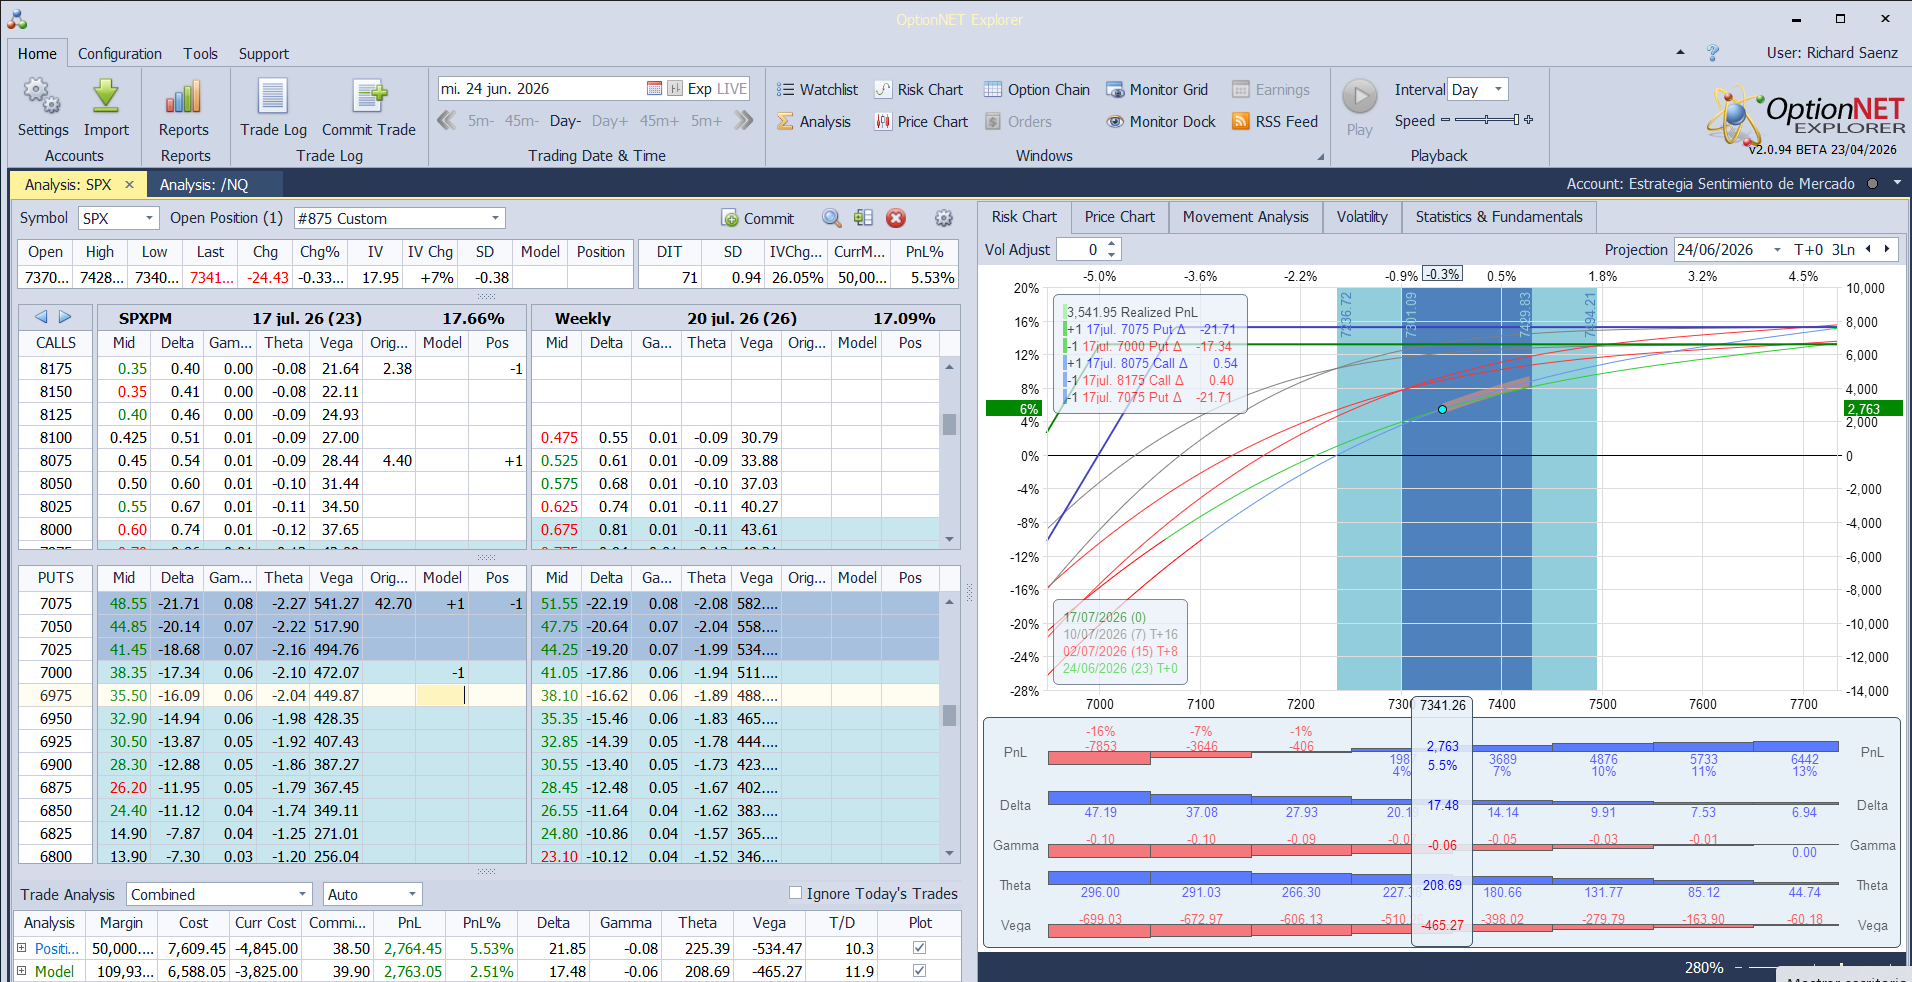
Task: Switch to the Analysis: /NQ tab
Action: coord(204,185)
